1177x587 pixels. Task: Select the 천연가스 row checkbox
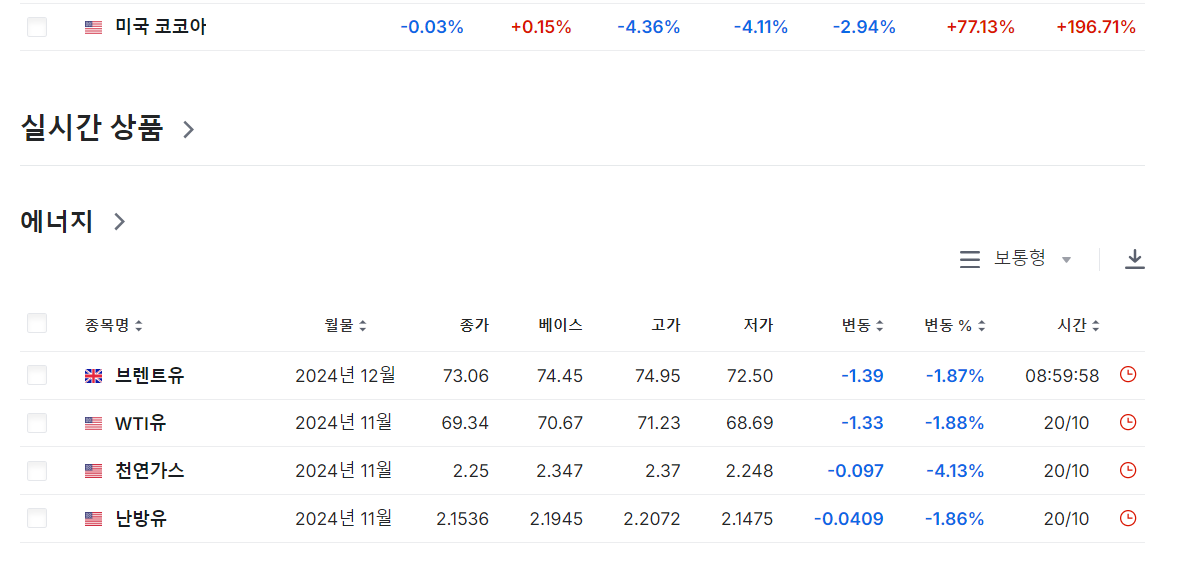37,471
